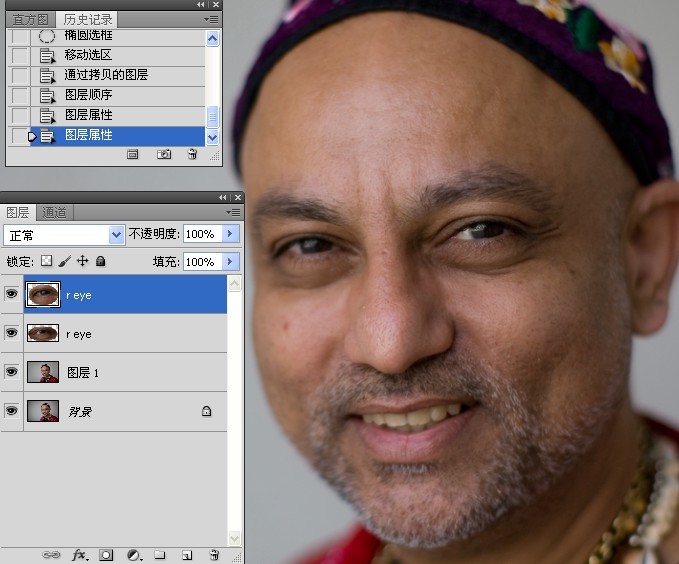Switch to the 直方图 tab
Viewport: 679px width, 564px height.
[x=31, y=20]
